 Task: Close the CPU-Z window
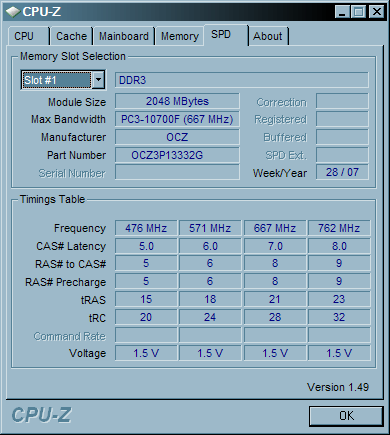(x=377, y=12)
